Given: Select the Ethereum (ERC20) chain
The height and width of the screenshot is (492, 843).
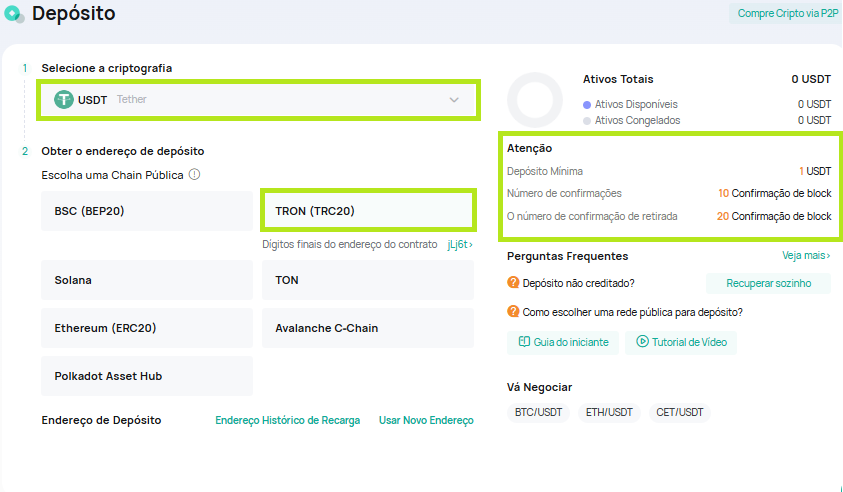Looking at the screenshot, I should [x=147, y=328].
